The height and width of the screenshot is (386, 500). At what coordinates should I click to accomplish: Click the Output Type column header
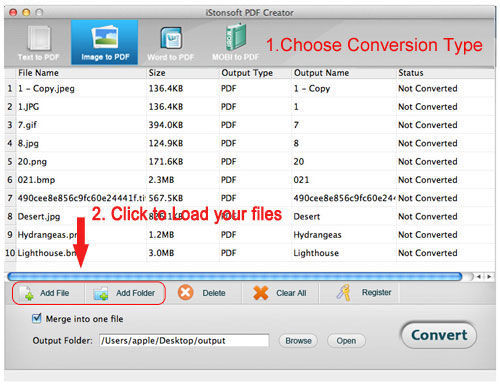(x=247, y=73)
